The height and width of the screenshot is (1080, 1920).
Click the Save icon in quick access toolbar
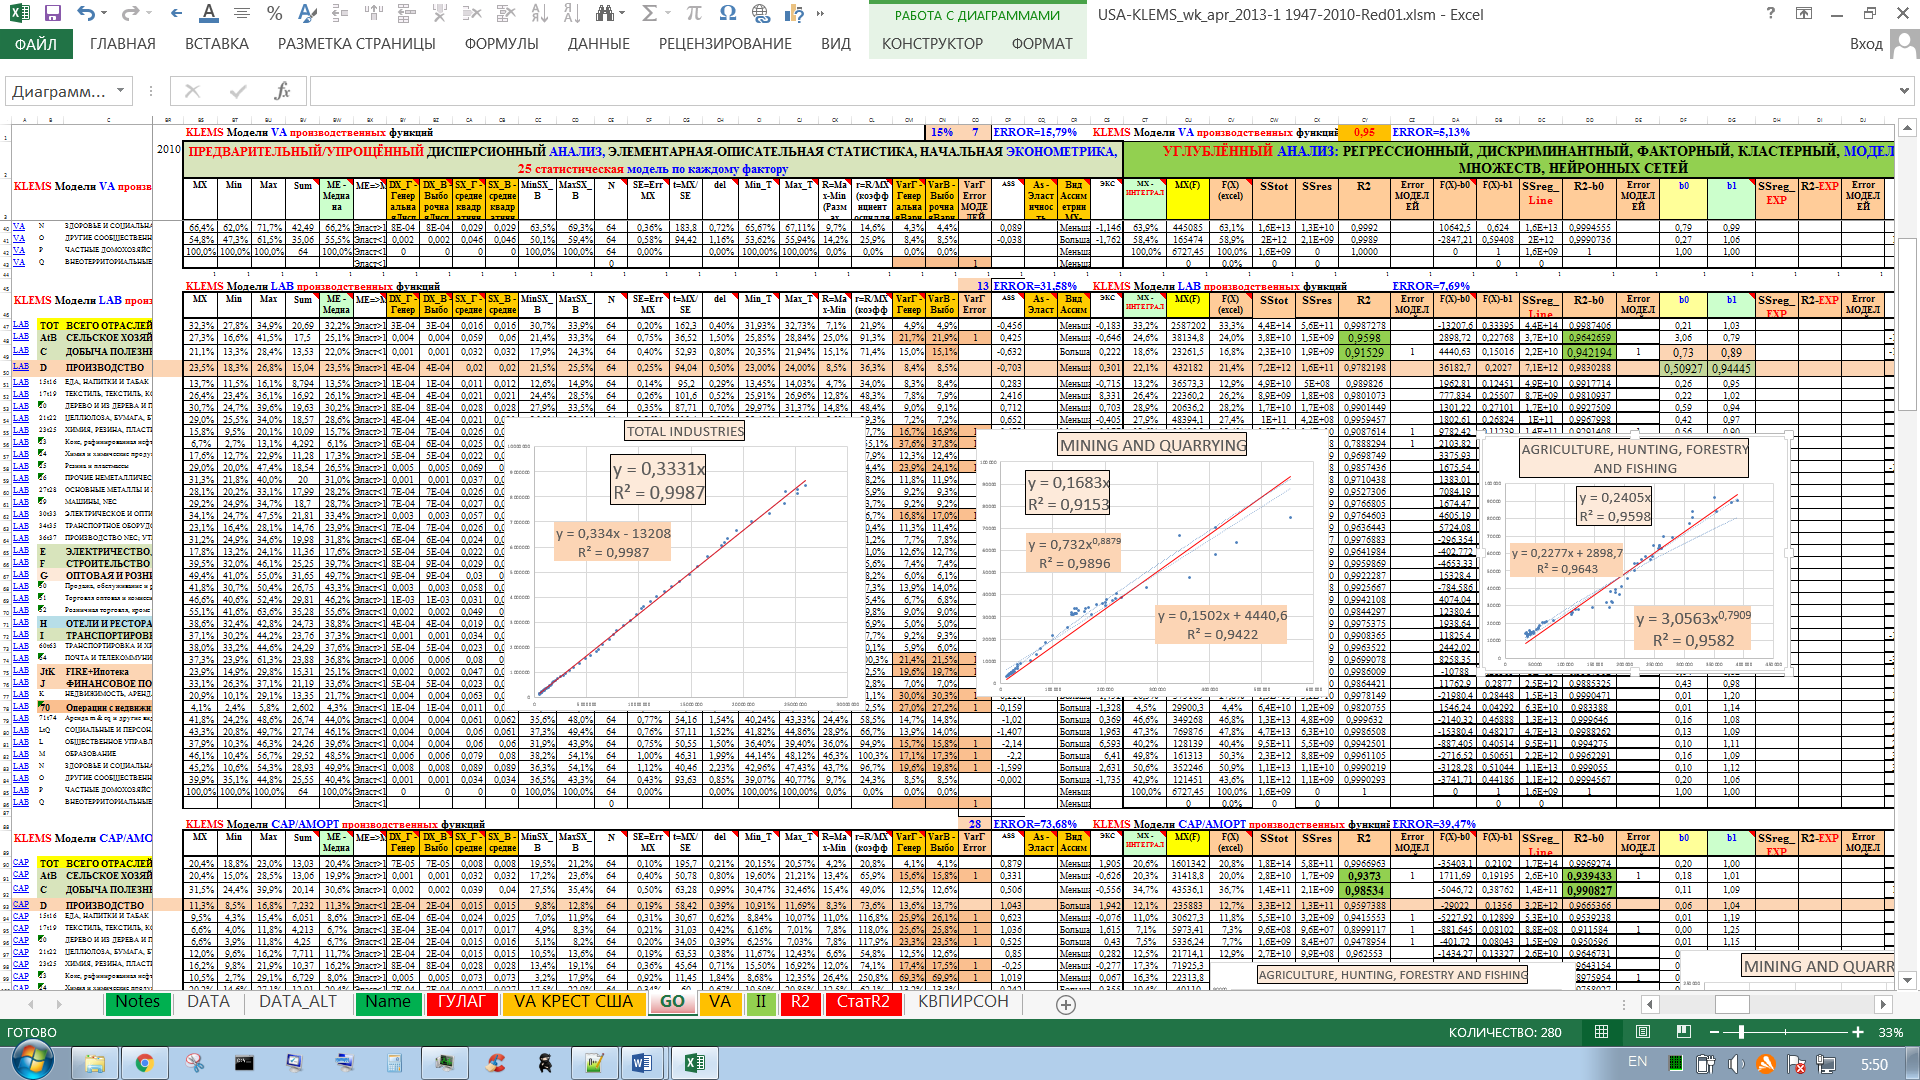[53, 14]
